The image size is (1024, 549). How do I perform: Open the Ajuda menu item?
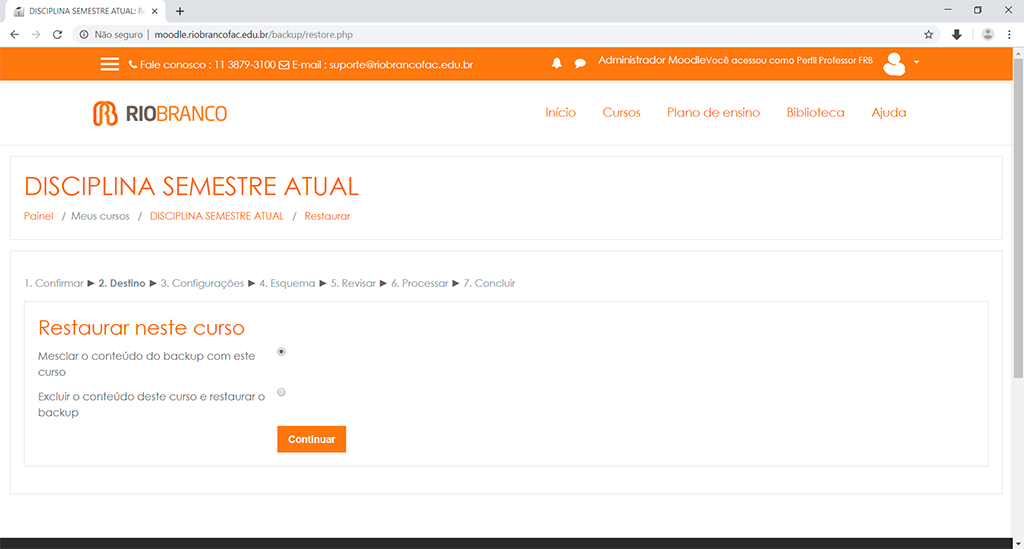tap(889, 112)
